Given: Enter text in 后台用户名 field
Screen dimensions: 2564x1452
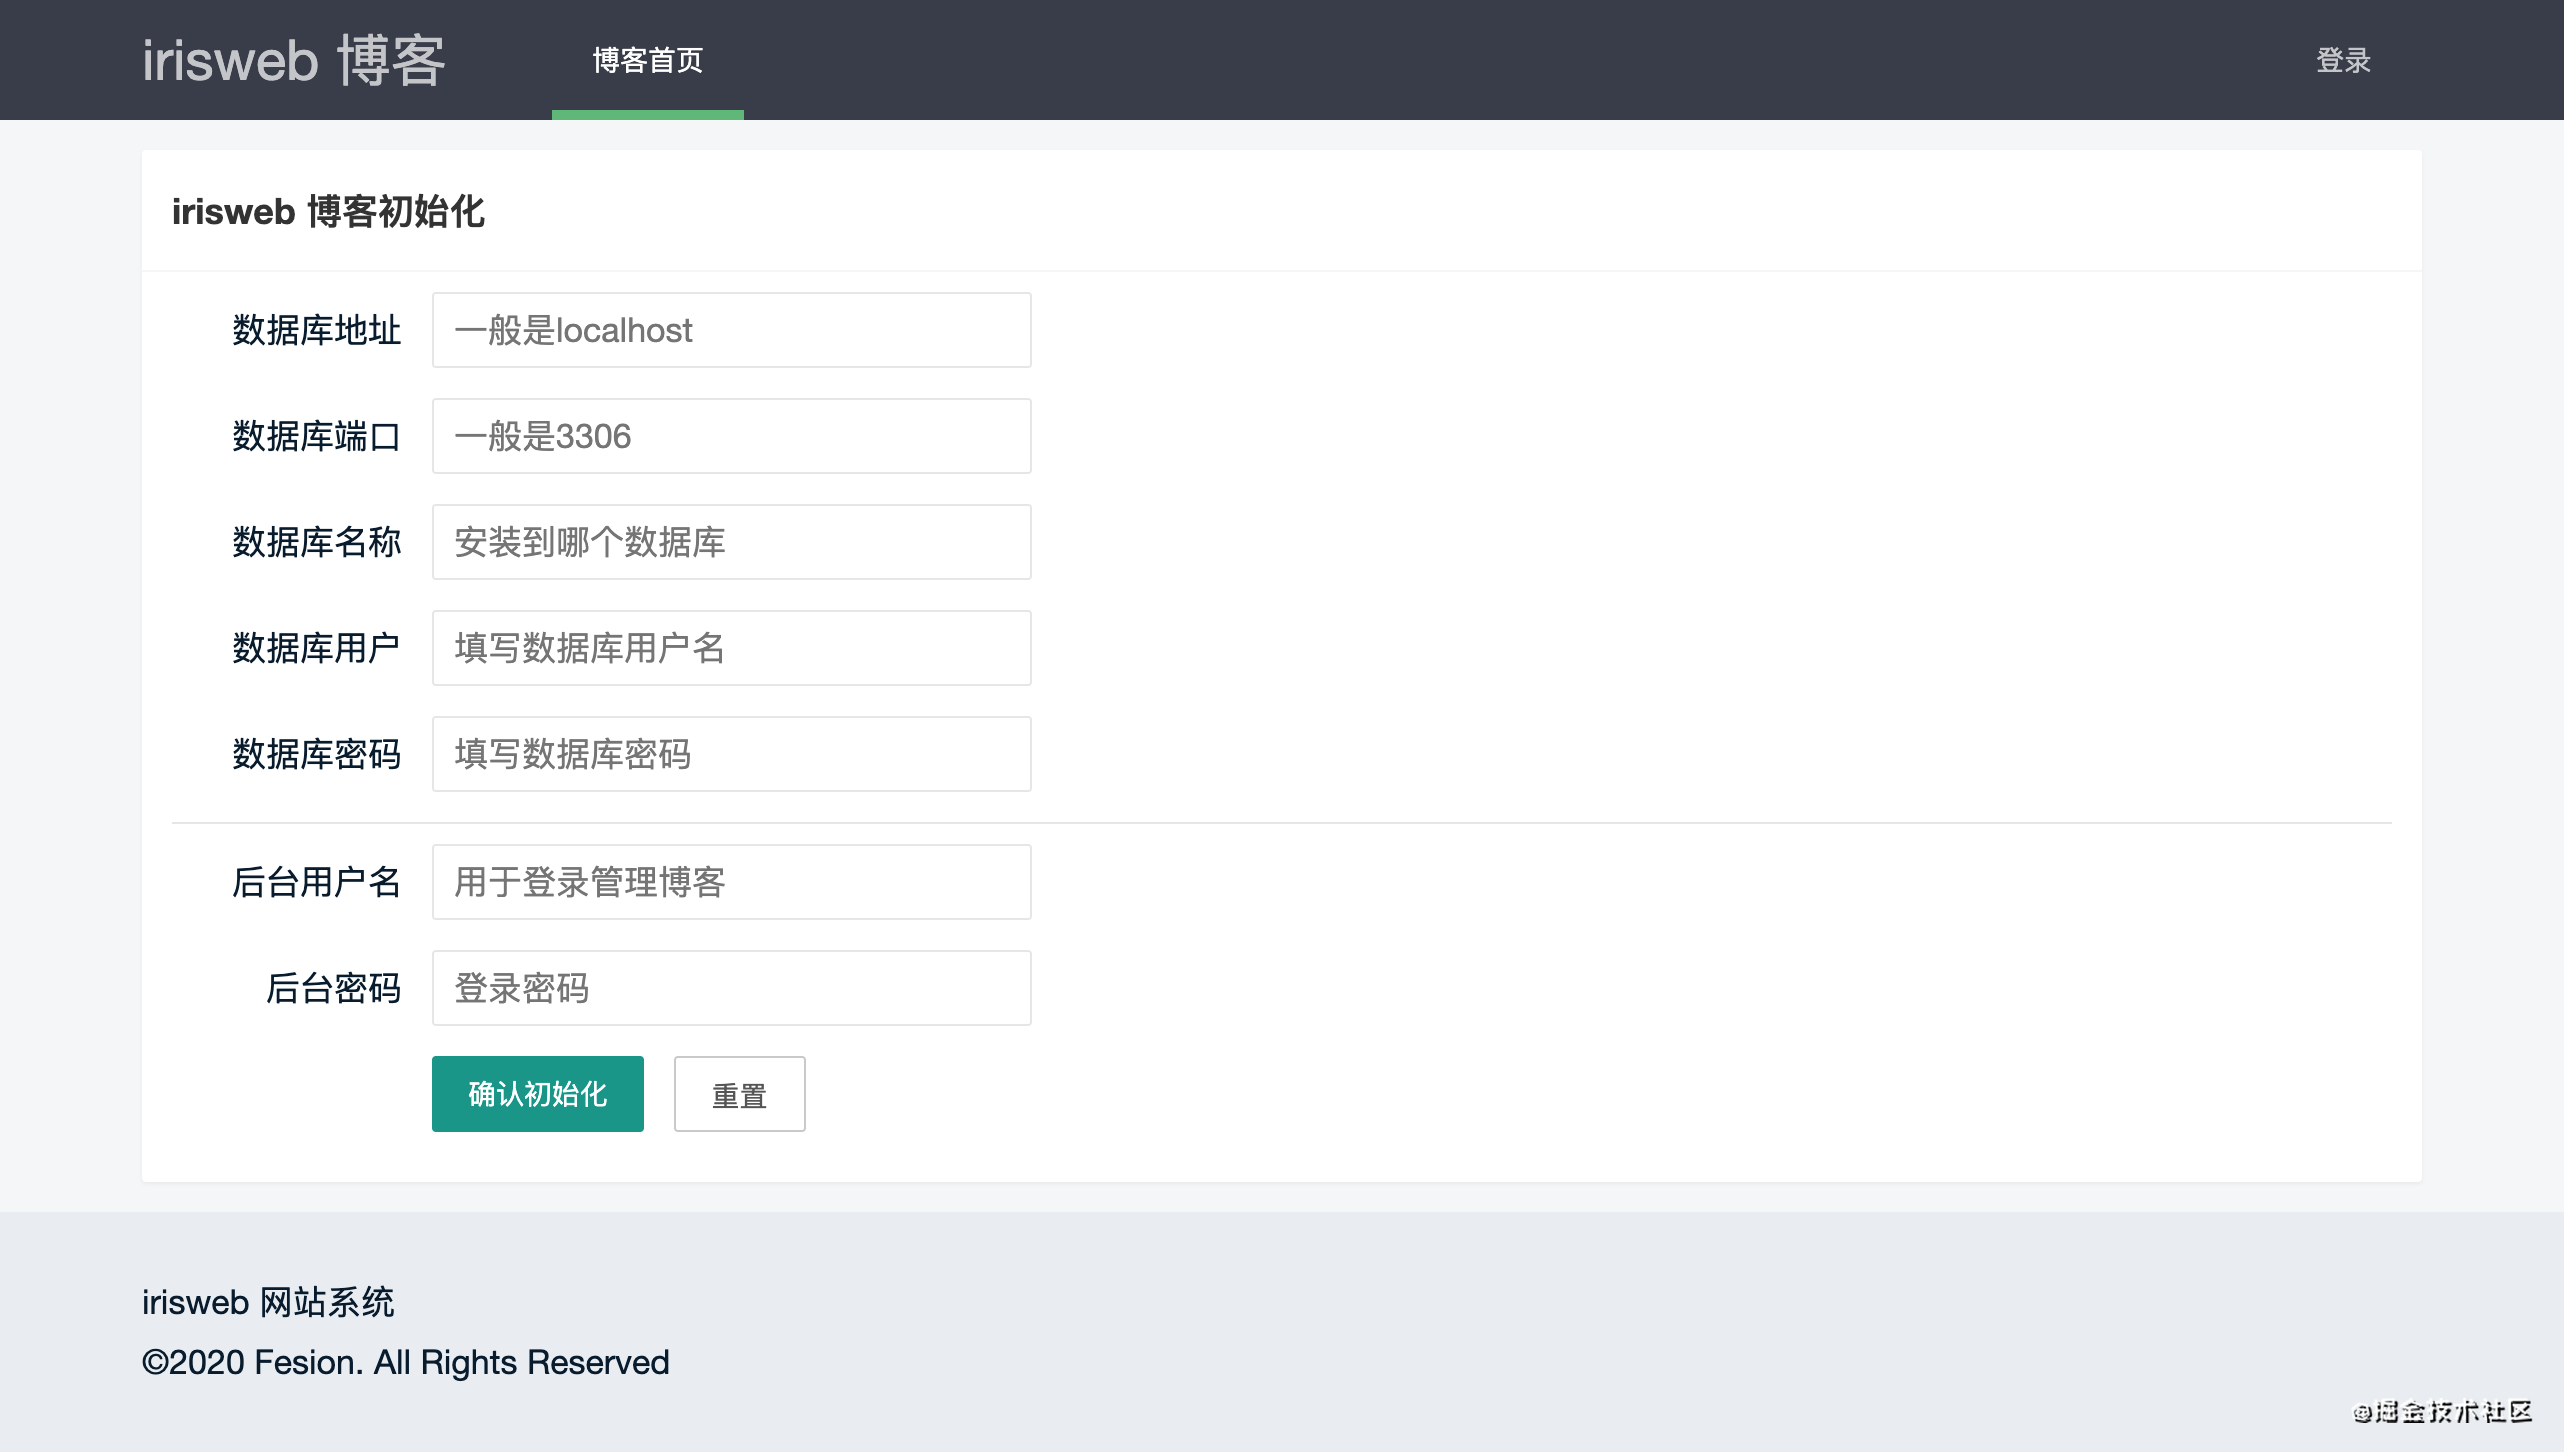Looking at the screenshot, I should point(731,880).
